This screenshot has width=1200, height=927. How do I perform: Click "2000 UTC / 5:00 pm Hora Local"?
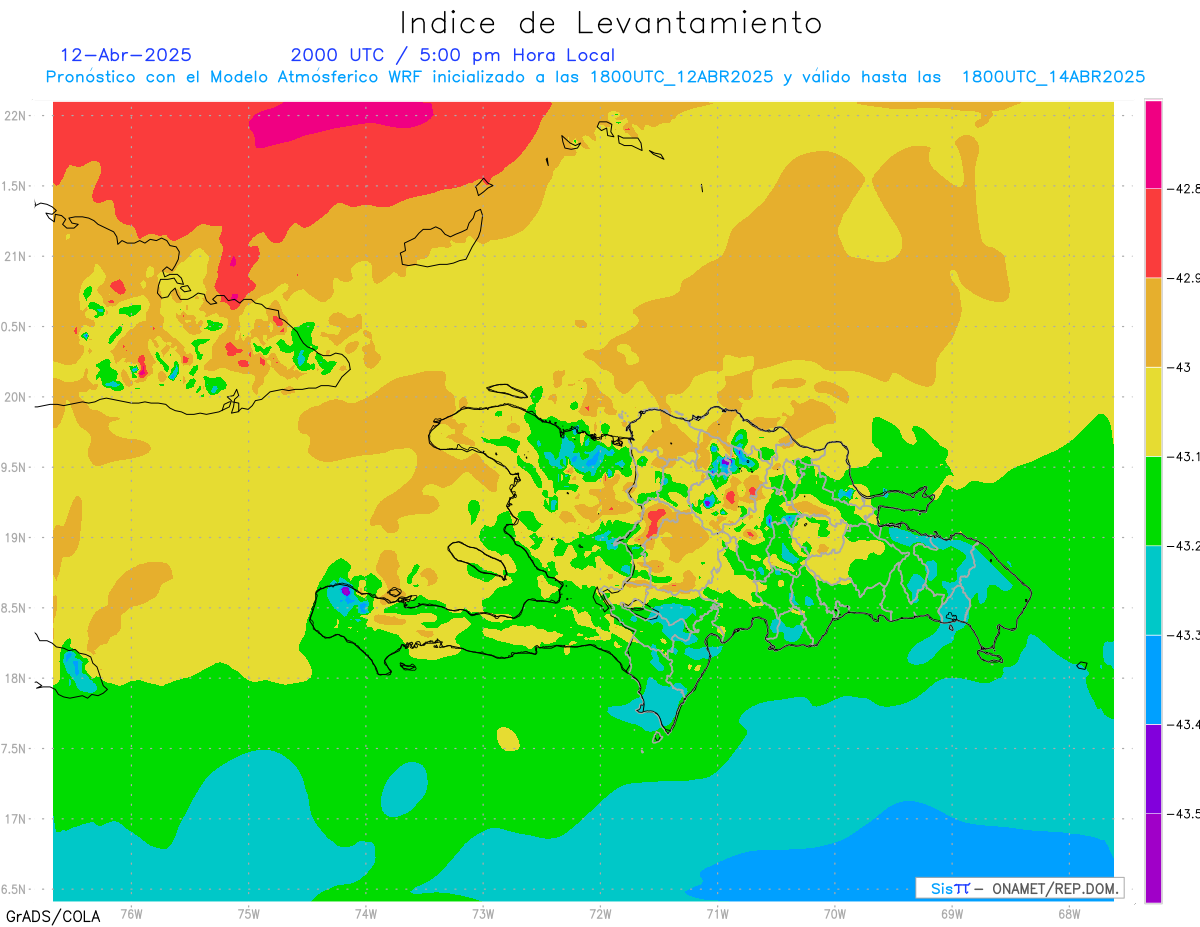[x=453, y=56]
